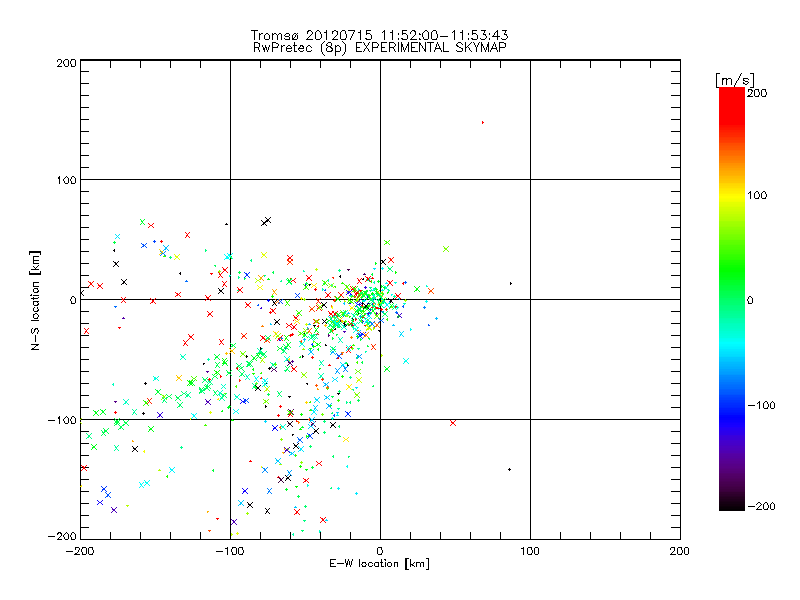Click the red X marker right of the origin near -100 km N-S
This screenshot has height=600, width=800.
[453, 423]
